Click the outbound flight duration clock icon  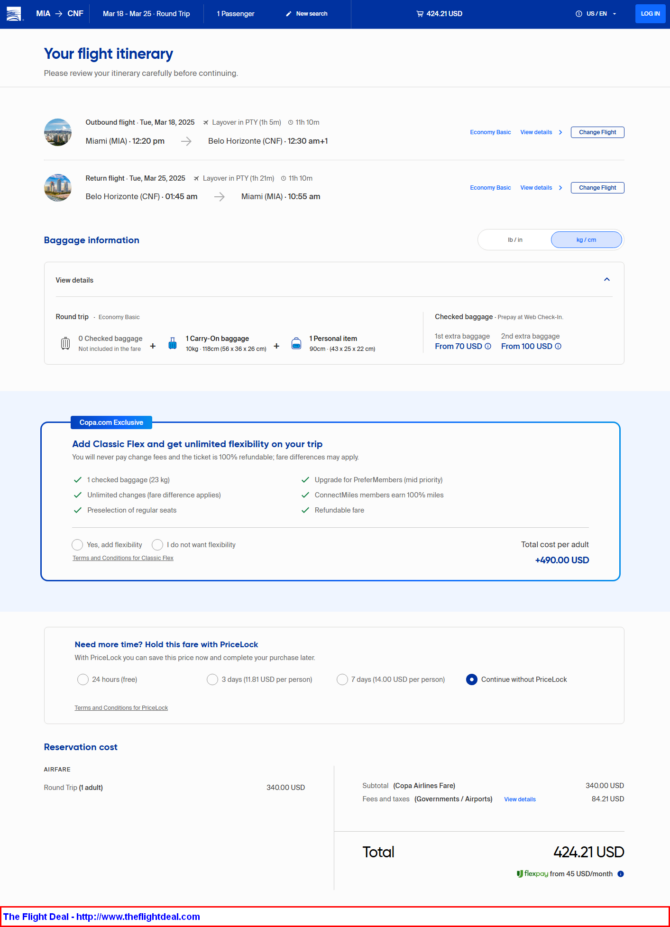click(x=290, y=122)
